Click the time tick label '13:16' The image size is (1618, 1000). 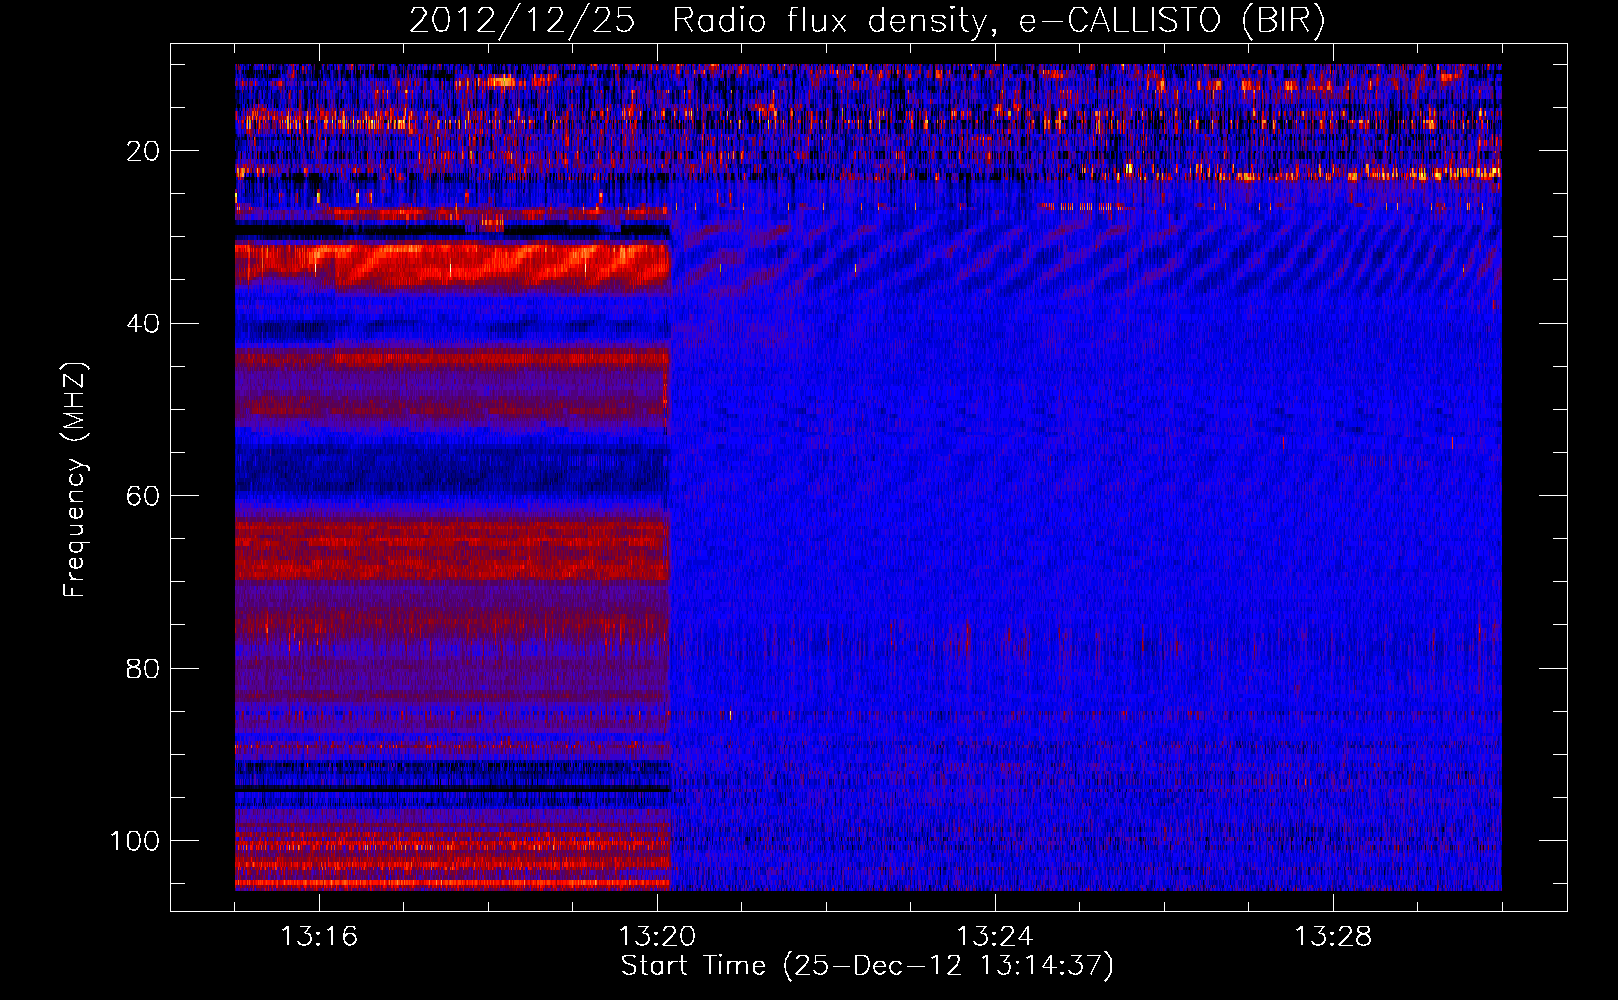(319, 937)
